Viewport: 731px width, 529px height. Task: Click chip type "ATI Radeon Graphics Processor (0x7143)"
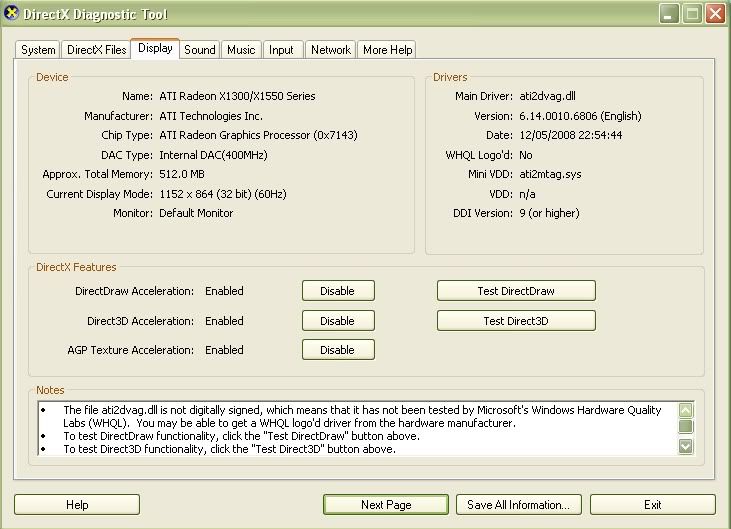pyautogui.click(x=258, y=135)
